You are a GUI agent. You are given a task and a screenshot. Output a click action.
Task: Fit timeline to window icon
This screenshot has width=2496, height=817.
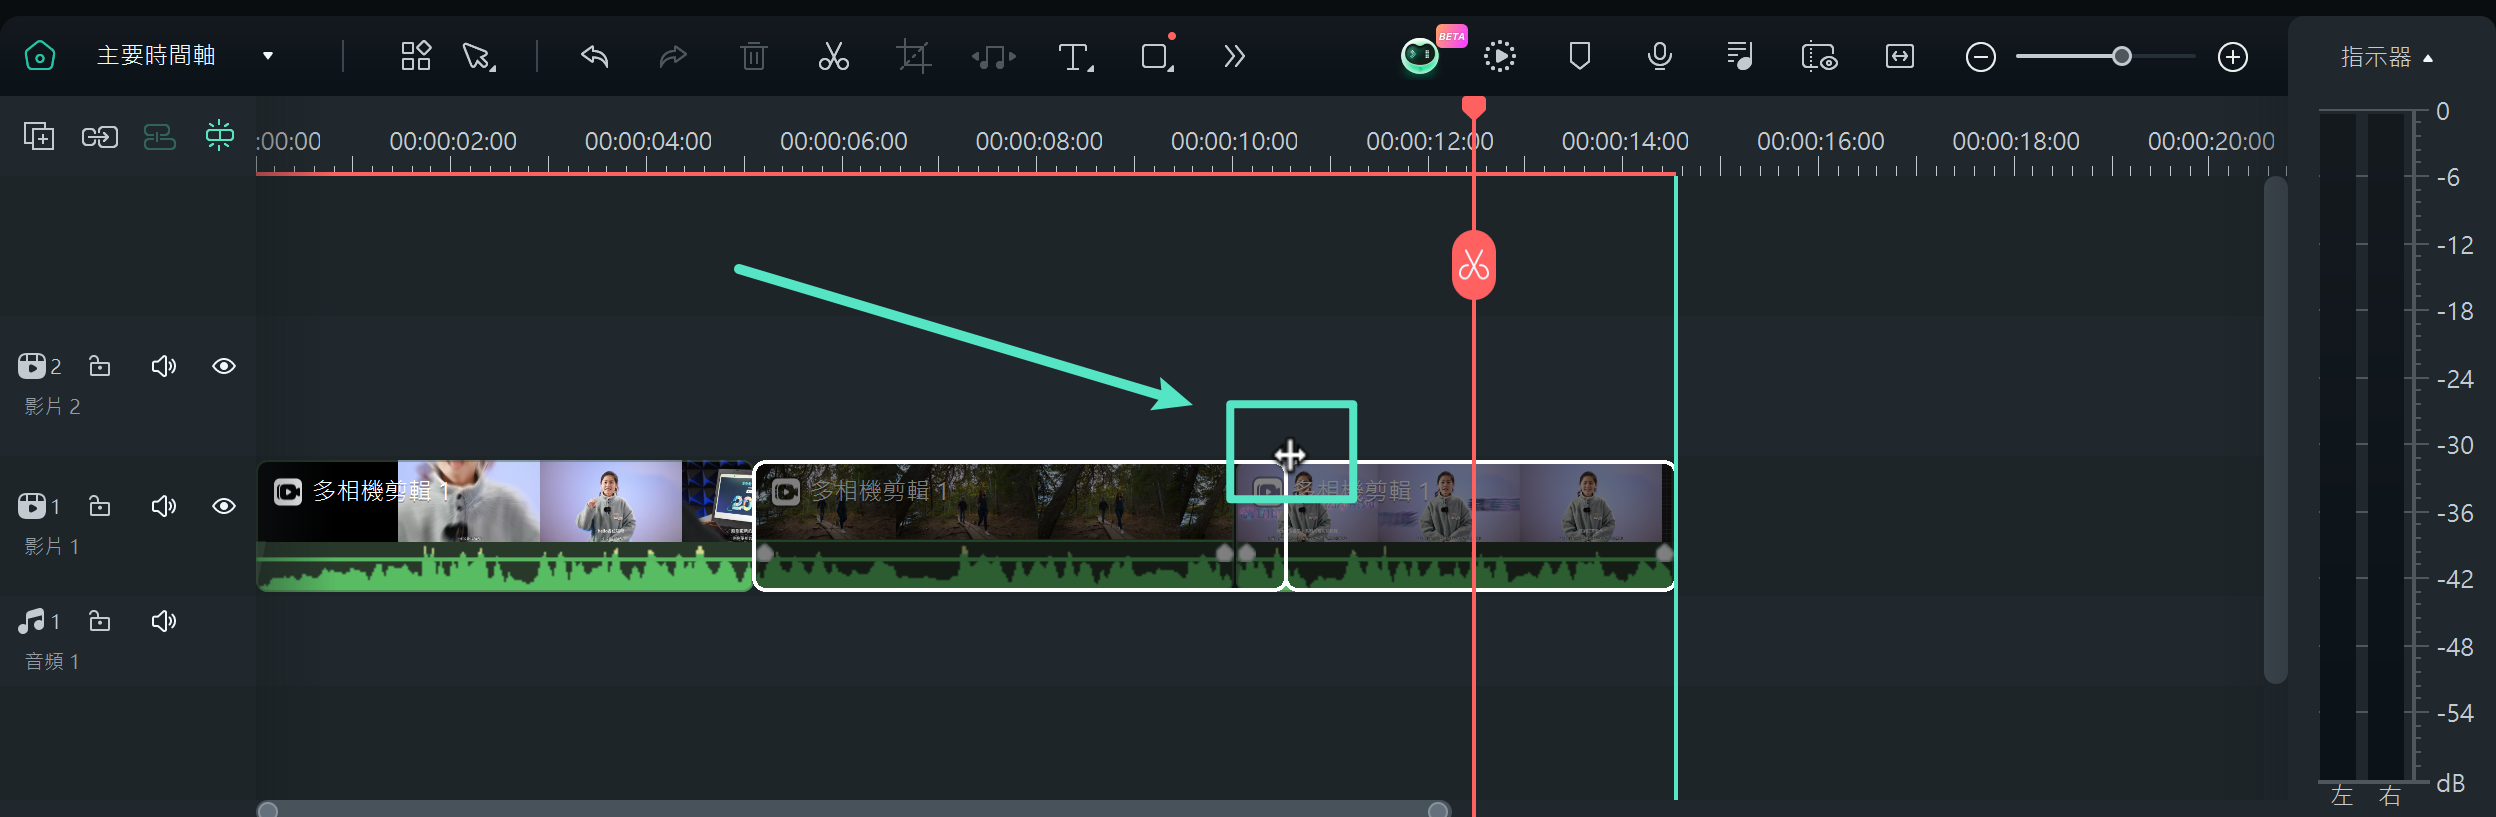pos(1900,57)
